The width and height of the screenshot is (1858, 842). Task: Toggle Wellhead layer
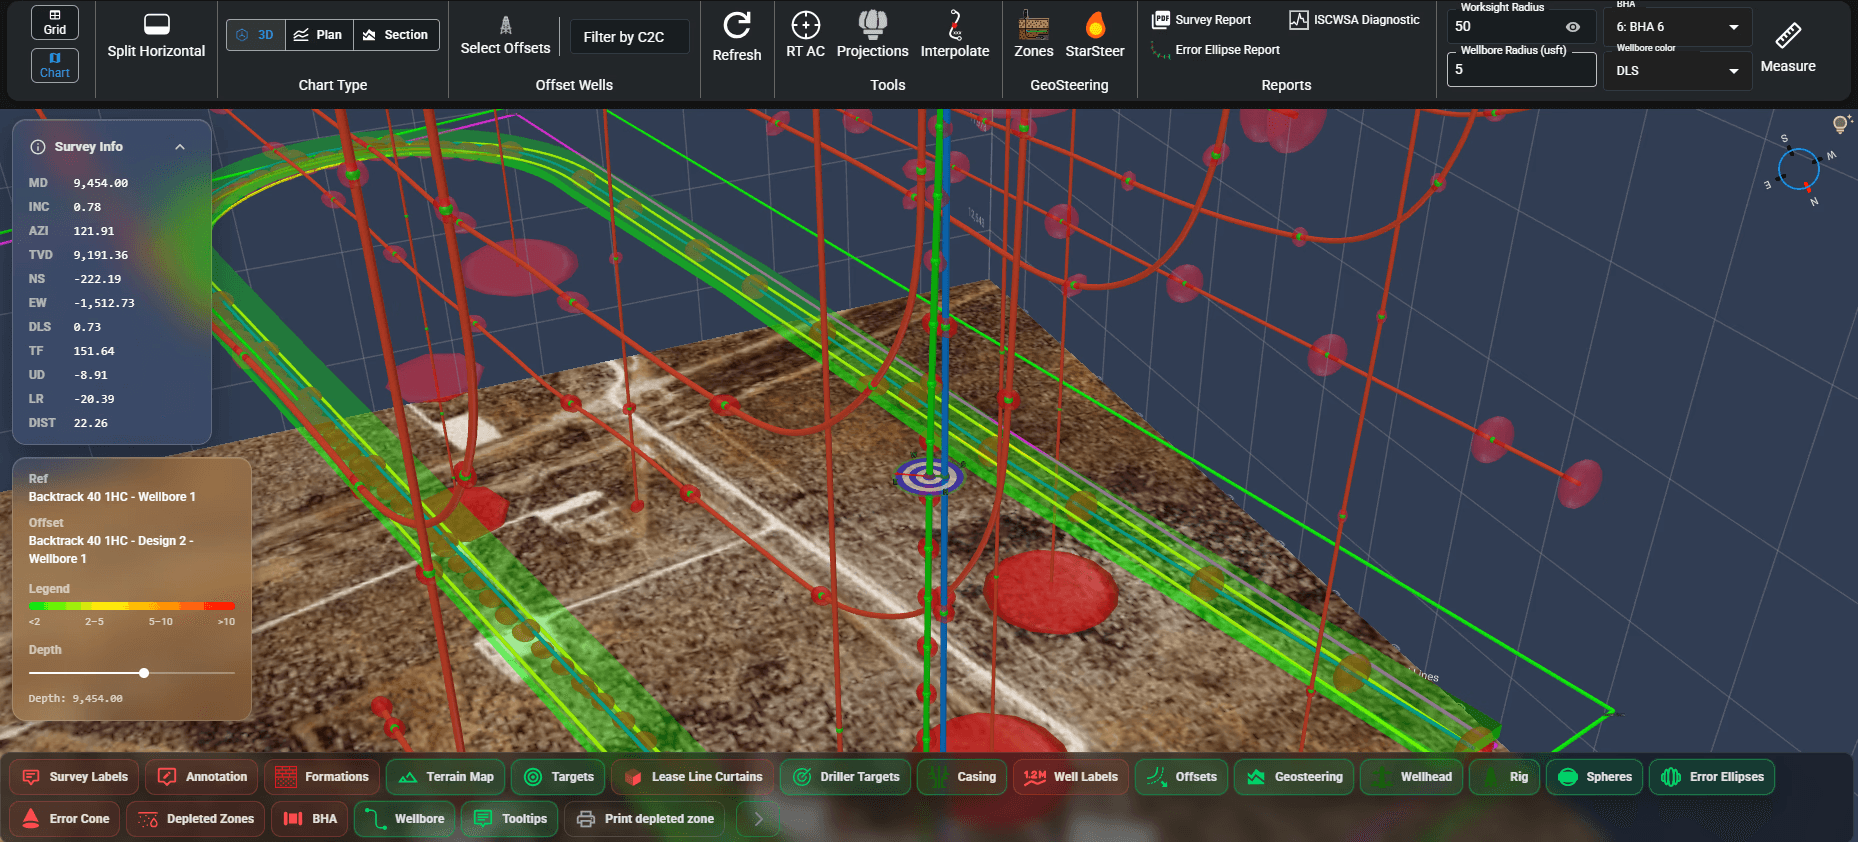tap(1411, 777)
